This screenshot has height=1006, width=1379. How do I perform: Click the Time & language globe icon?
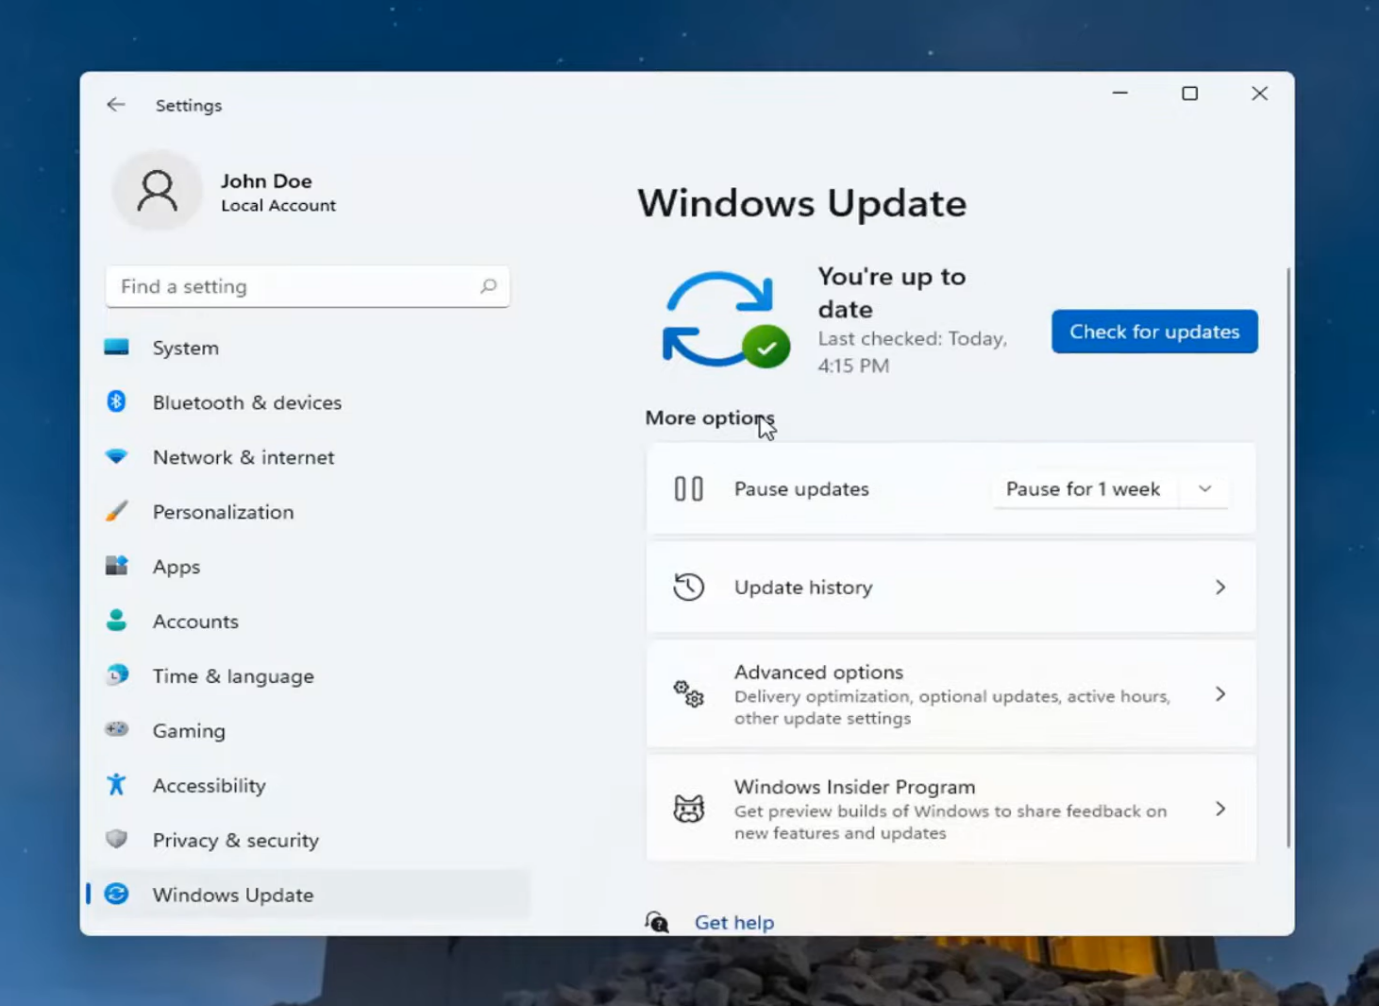point(116,675)
